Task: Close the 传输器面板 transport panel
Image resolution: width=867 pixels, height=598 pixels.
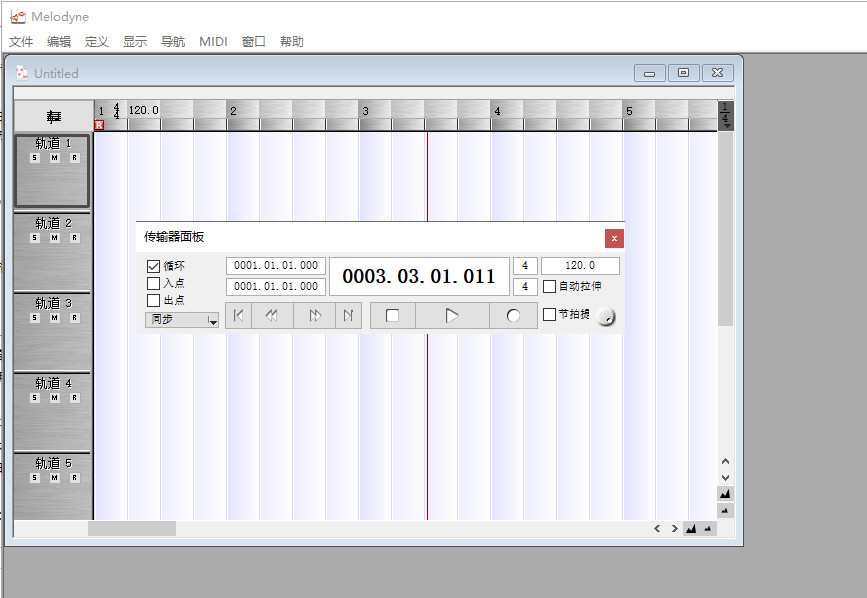Action: tap(614, 239)
